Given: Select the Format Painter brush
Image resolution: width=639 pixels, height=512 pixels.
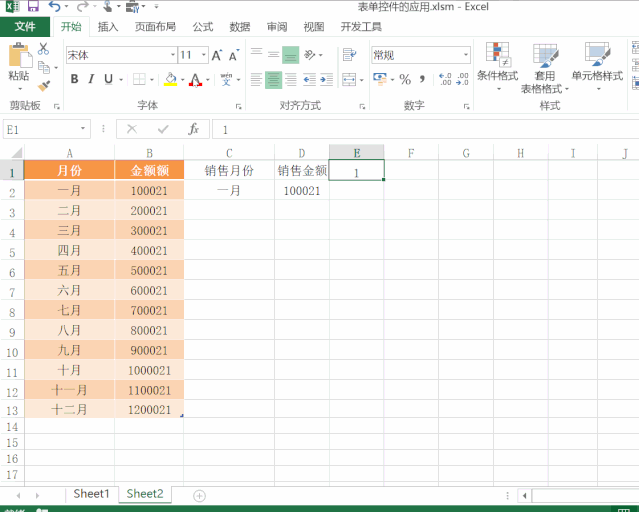Looking at the screenshot, I should coord(43,86).
